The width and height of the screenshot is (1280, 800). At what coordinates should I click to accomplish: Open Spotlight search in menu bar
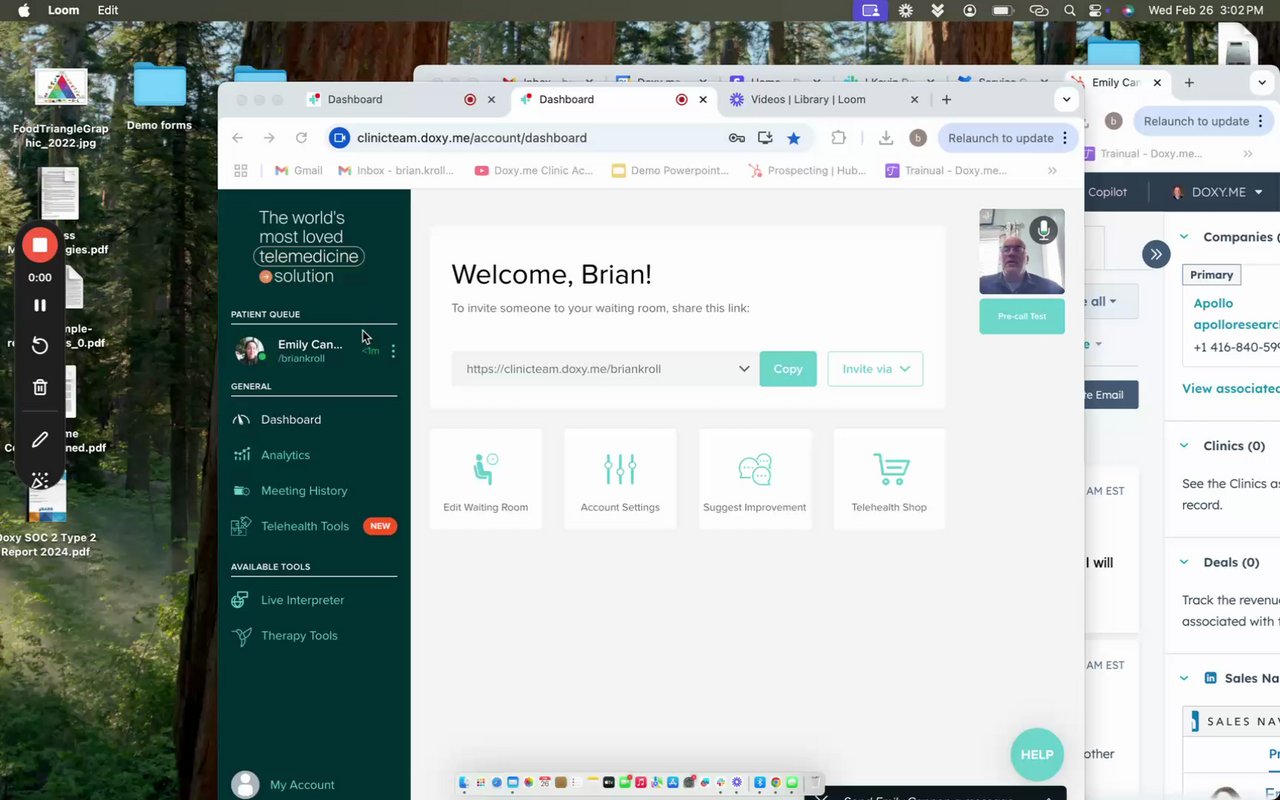(x=1070, y=10)
